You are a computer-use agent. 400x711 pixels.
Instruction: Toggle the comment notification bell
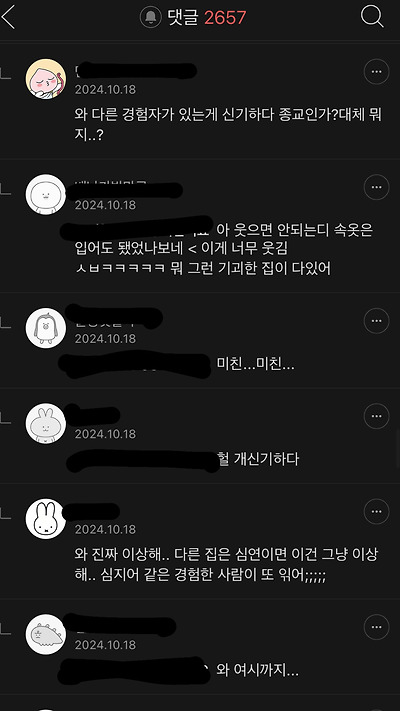click(151, 18)
